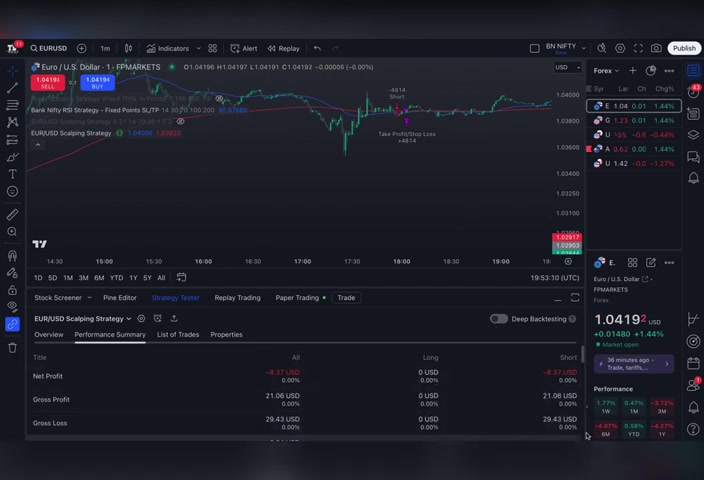Select YTD time range
The width and height of the screenshot is (704, 480).
[116, 277]
